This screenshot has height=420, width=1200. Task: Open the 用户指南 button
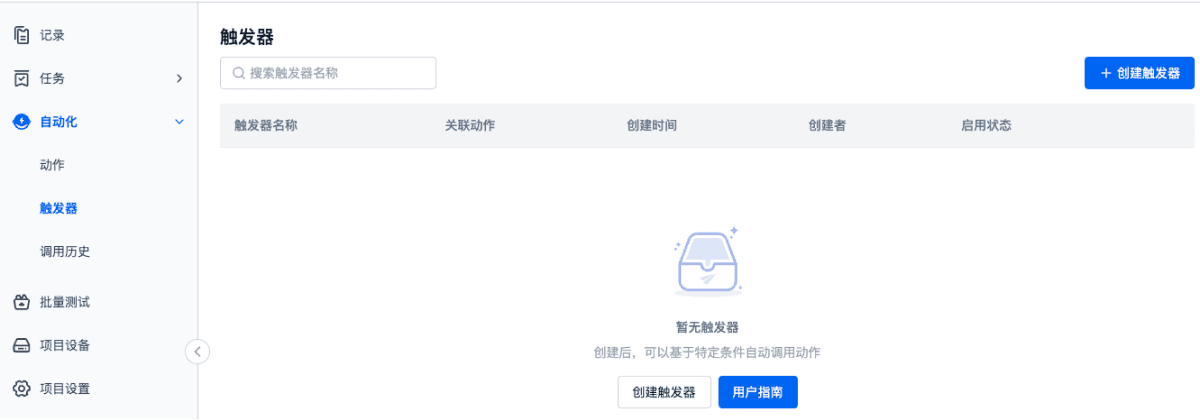758,392
